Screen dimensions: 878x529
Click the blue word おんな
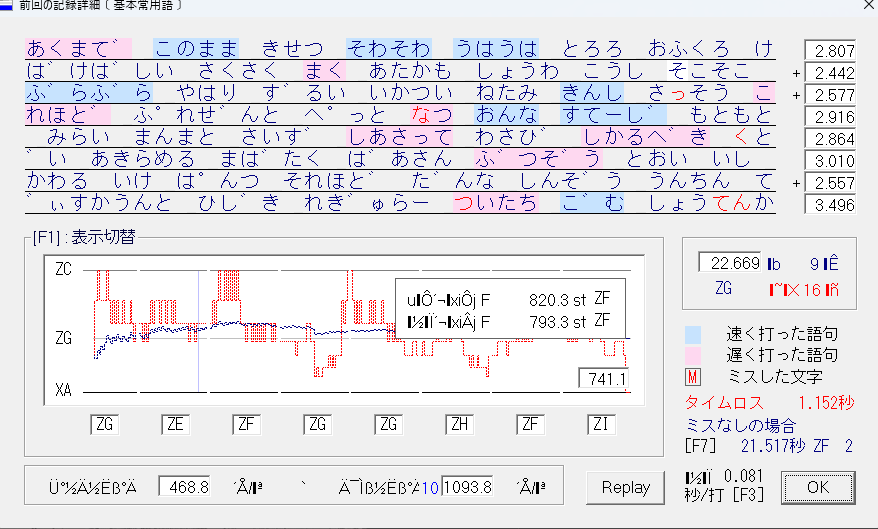click(x=507, y=115)
